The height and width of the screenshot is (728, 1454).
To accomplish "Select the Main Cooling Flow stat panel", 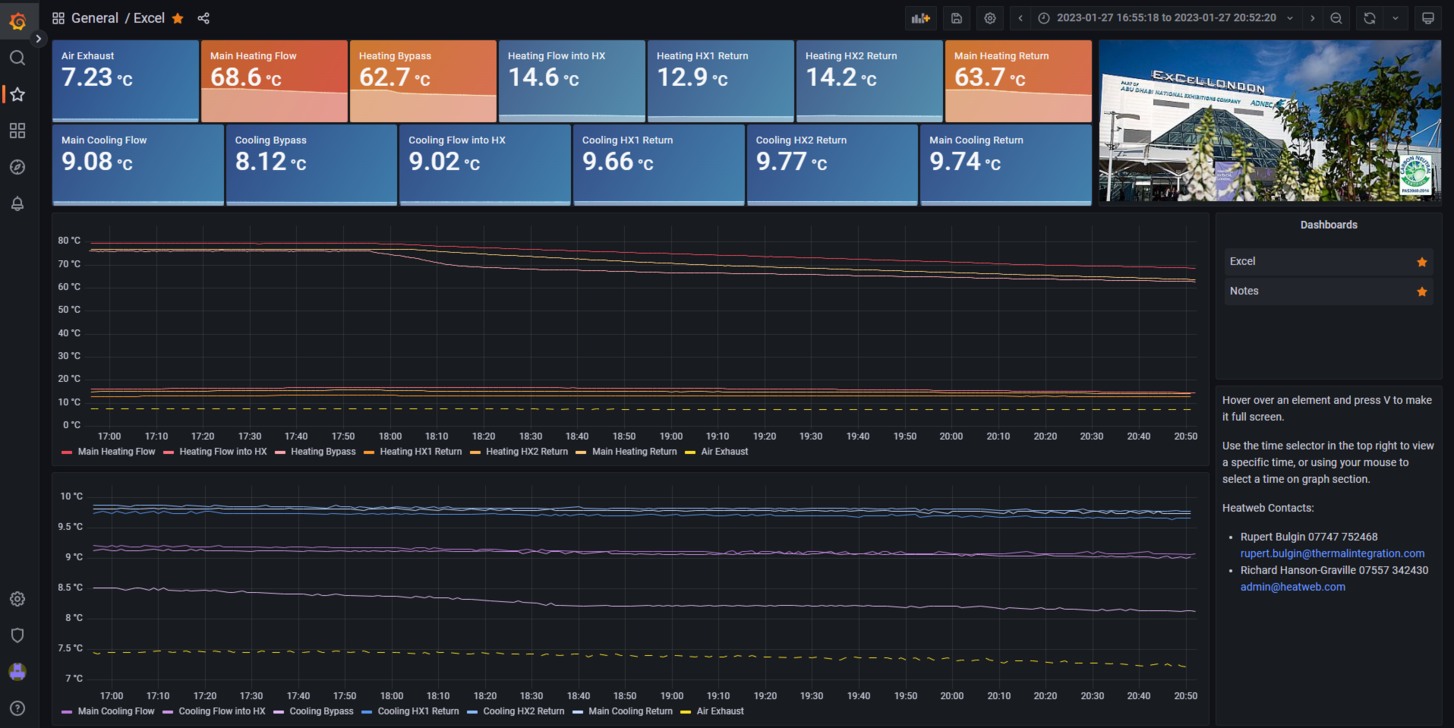I will pos(138,165).
